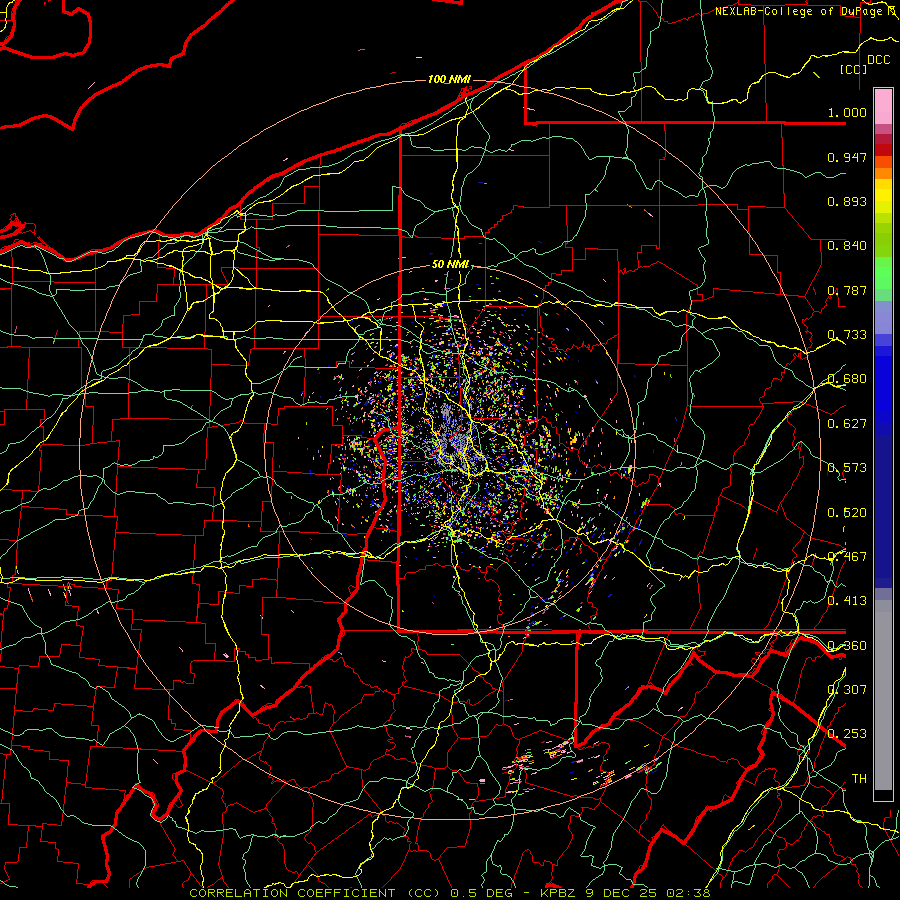Click the 0.520 legend value
The height and width of the screenshot is (900, 900).
(x=847, y=513)
